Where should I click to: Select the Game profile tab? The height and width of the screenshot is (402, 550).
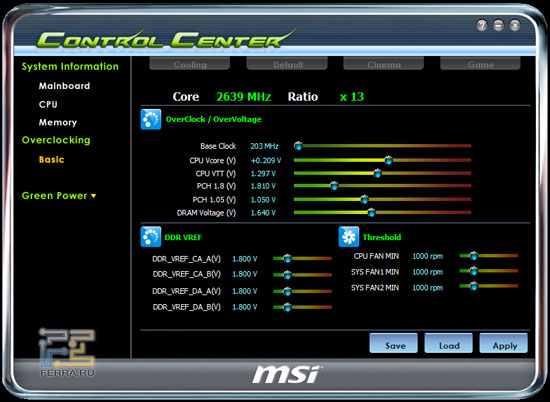coord(480,64)
